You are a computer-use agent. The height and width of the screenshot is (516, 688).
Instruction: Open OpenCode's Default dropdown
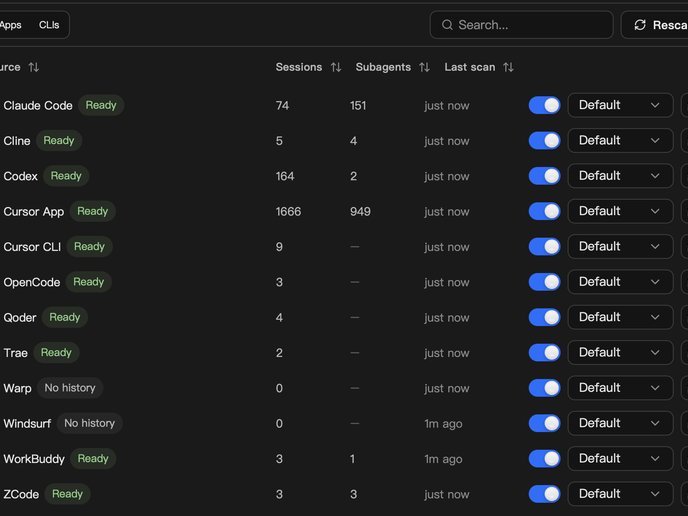point(620,282)
